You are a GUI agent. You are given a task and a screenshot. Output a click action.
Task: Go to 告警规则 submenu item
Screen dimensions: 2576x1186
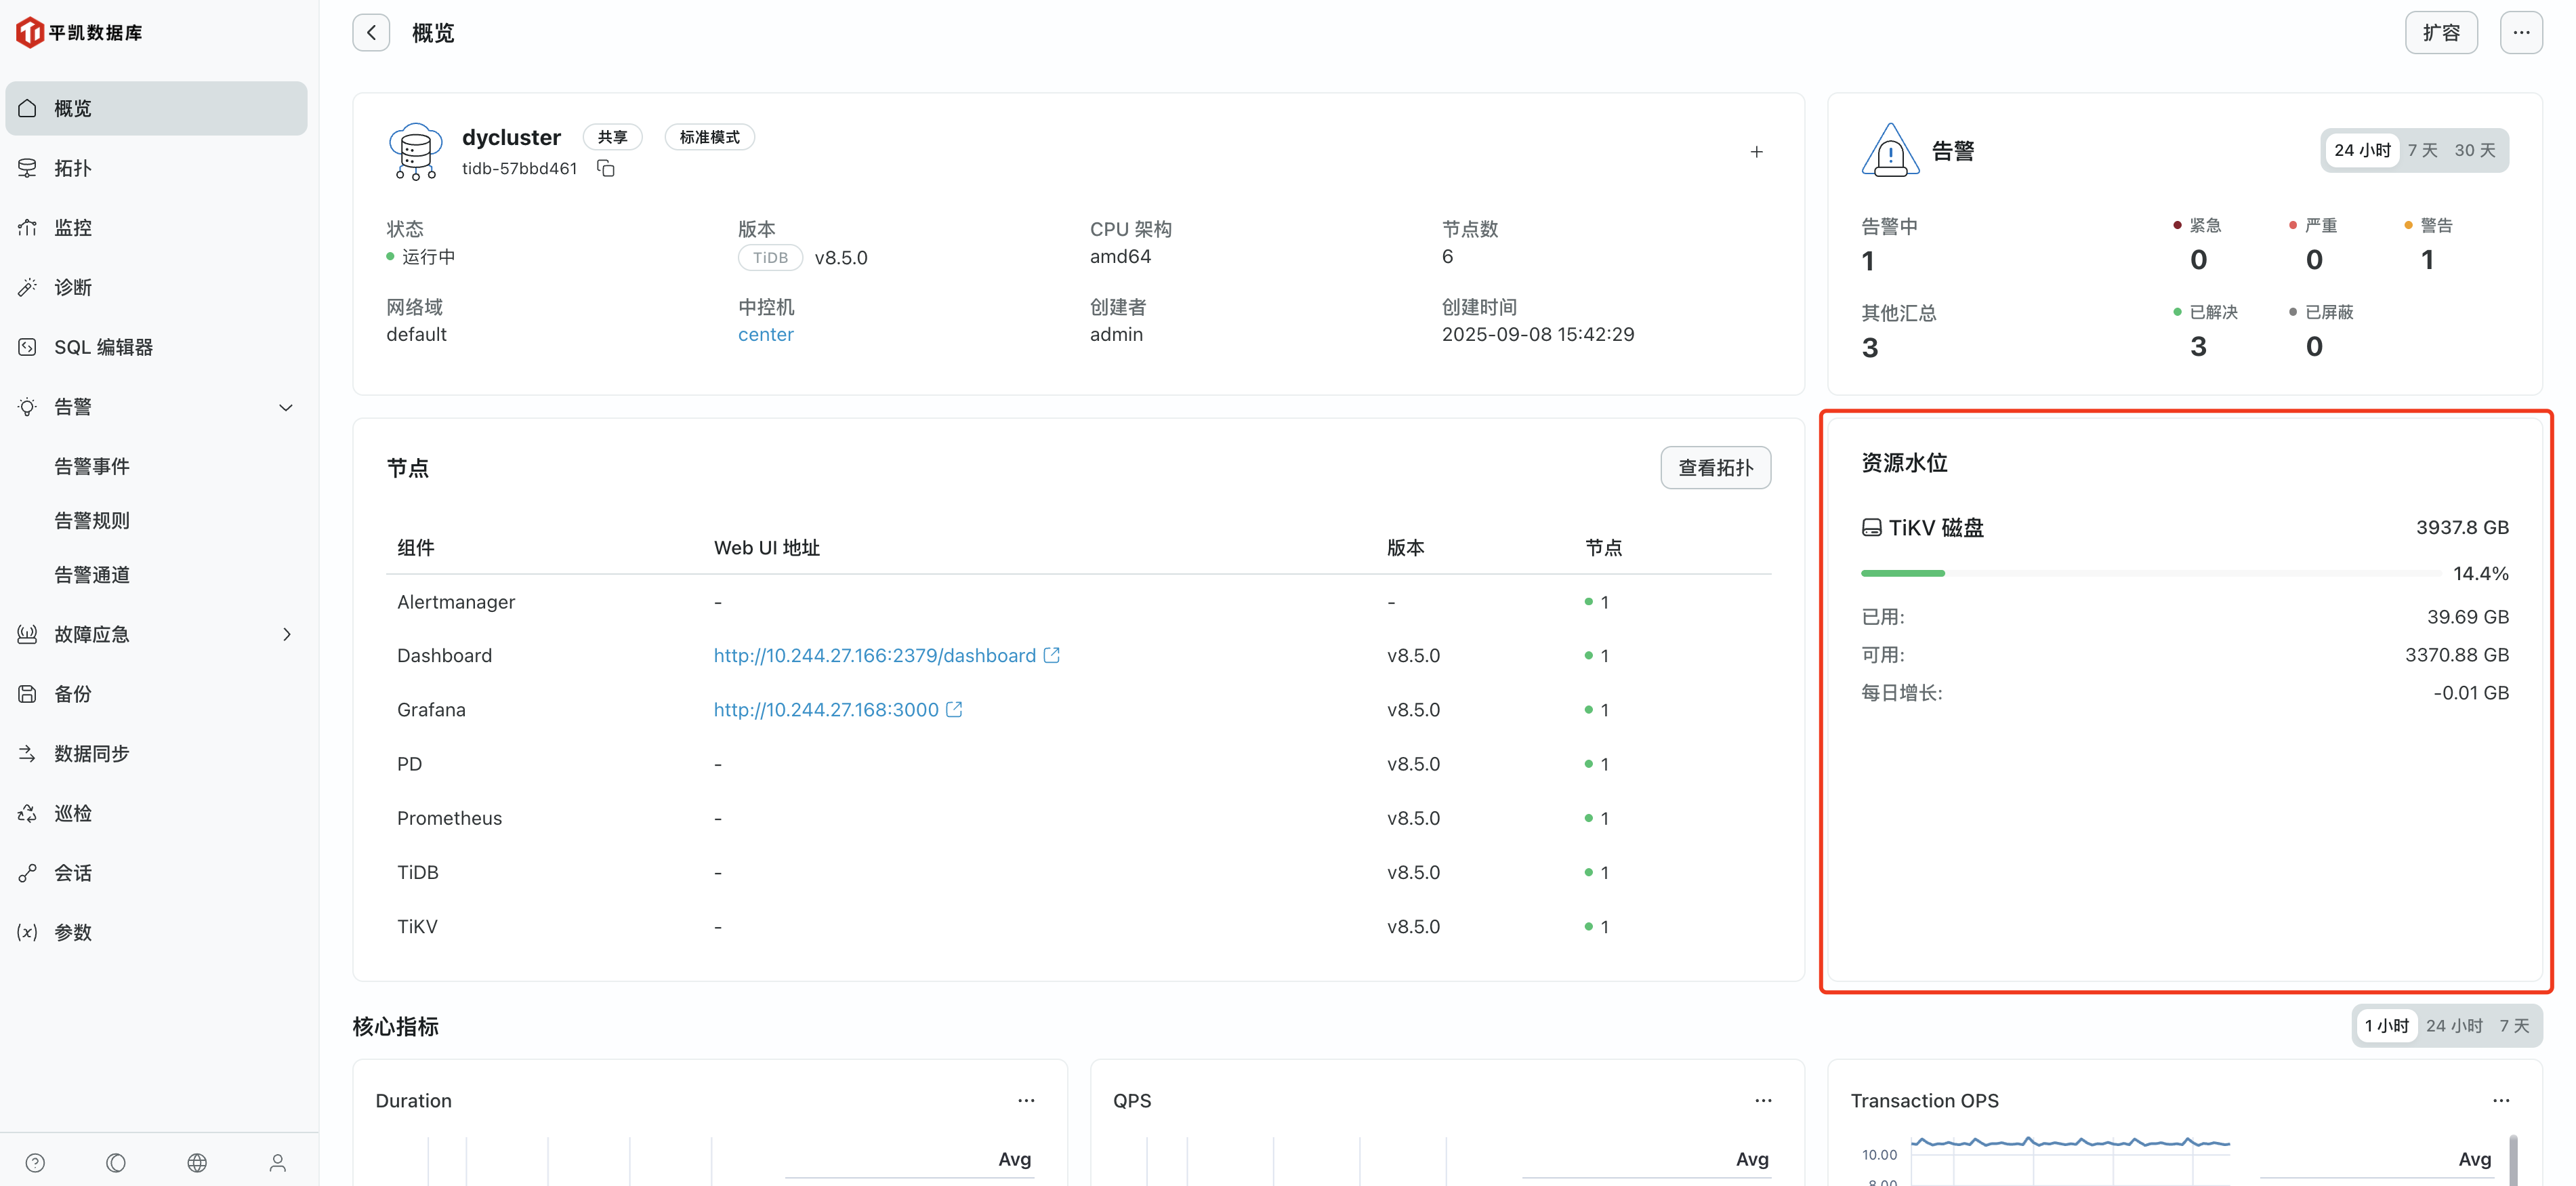[92, 520]
